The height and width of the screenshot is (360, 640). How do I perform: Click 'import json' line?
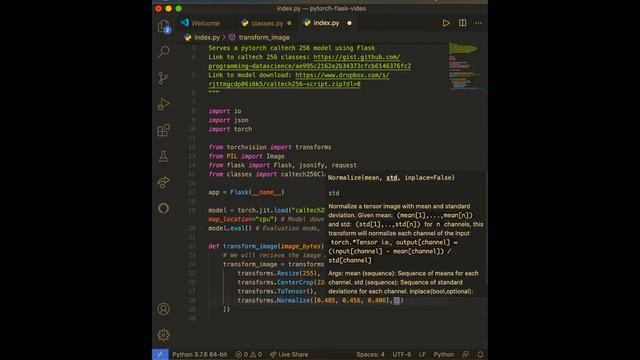tap(228, 120)
